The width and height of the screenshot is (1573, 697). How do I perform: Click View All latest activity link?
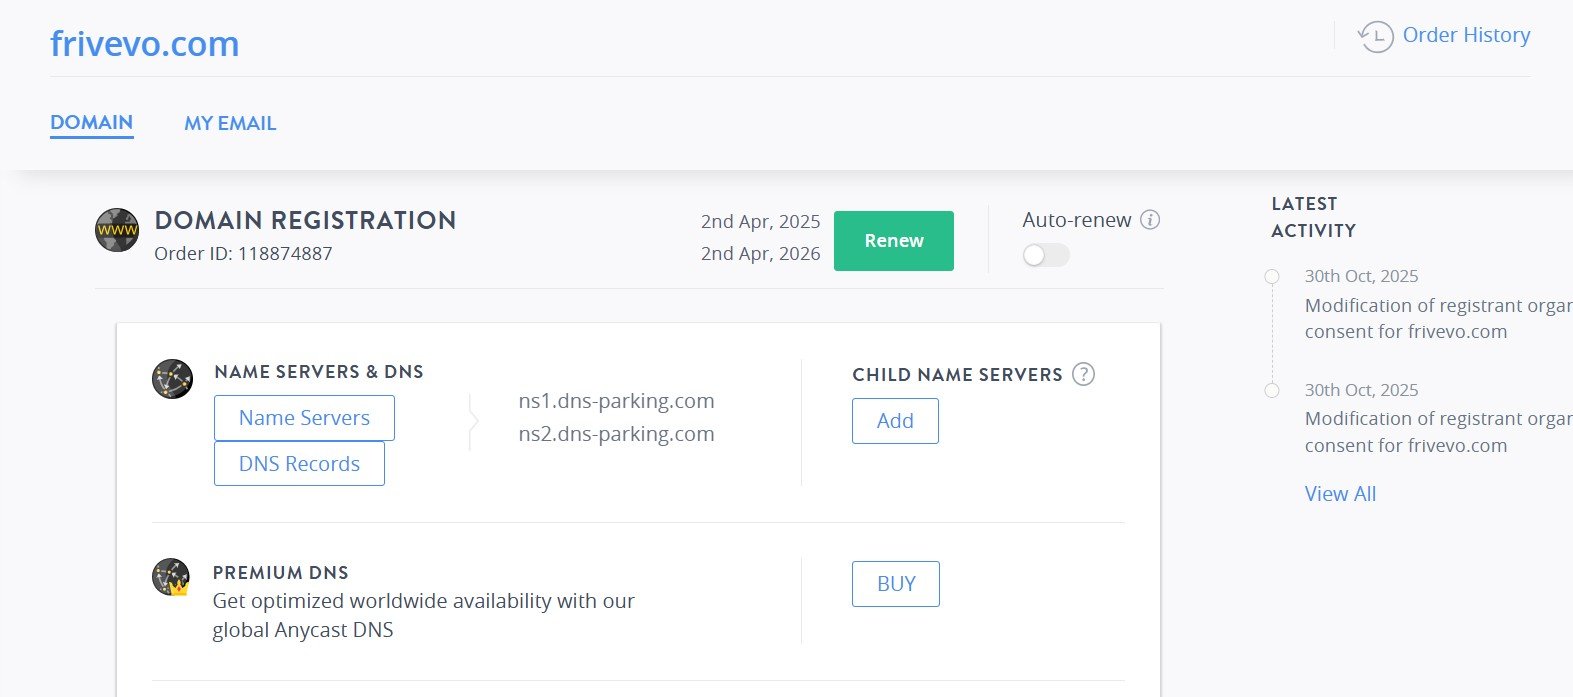1340,494
